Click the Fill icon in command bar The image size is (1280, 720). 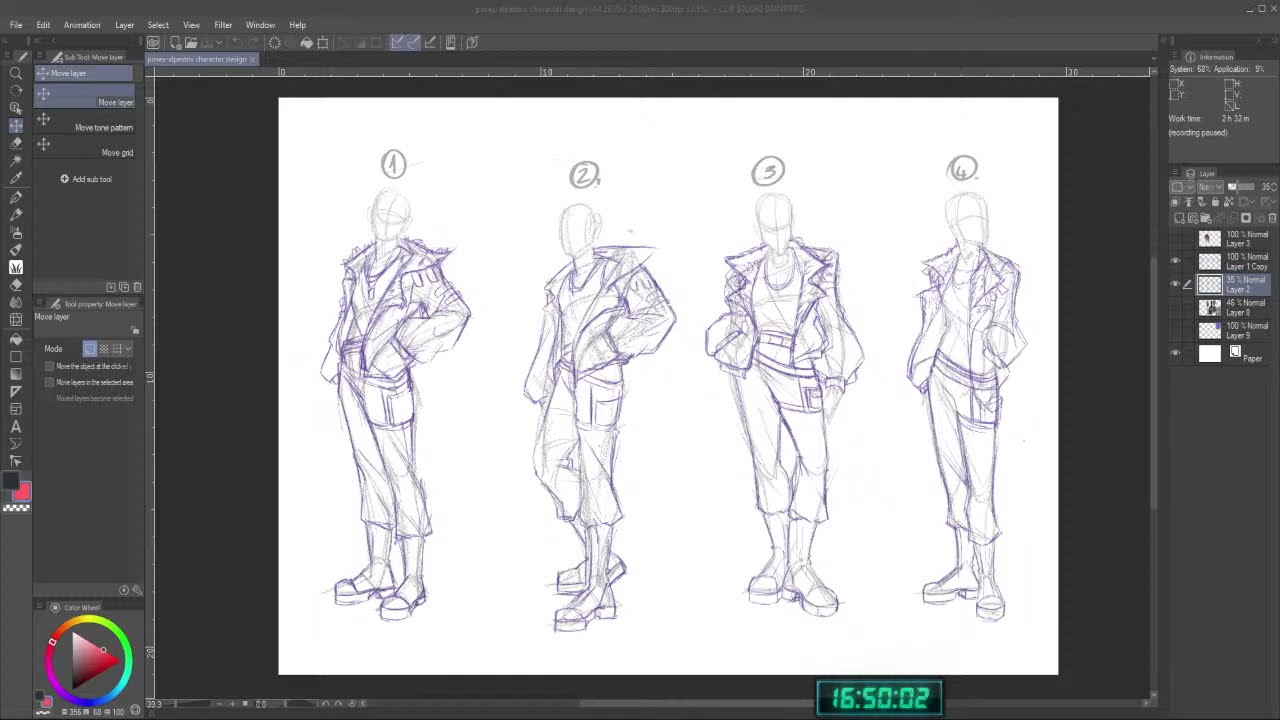(x=307, y=42)
